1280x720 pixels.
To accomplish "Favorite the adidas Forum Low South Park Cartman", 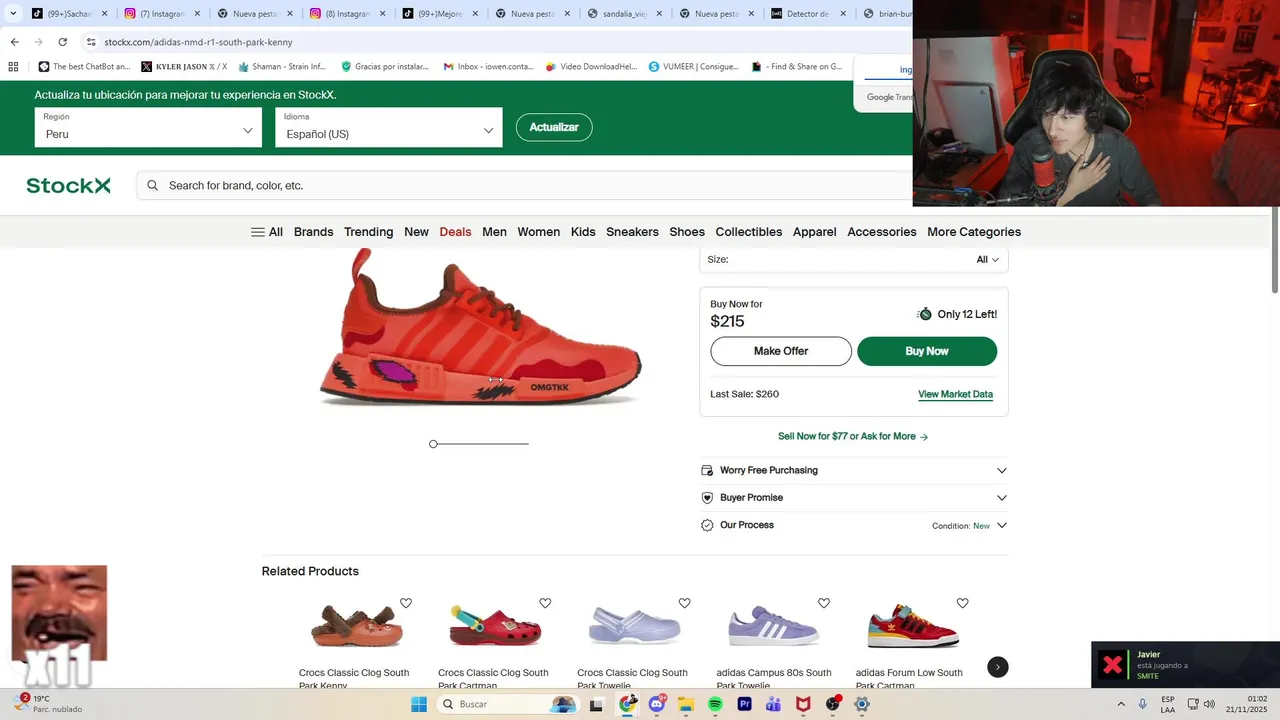I will coord(962,603).
